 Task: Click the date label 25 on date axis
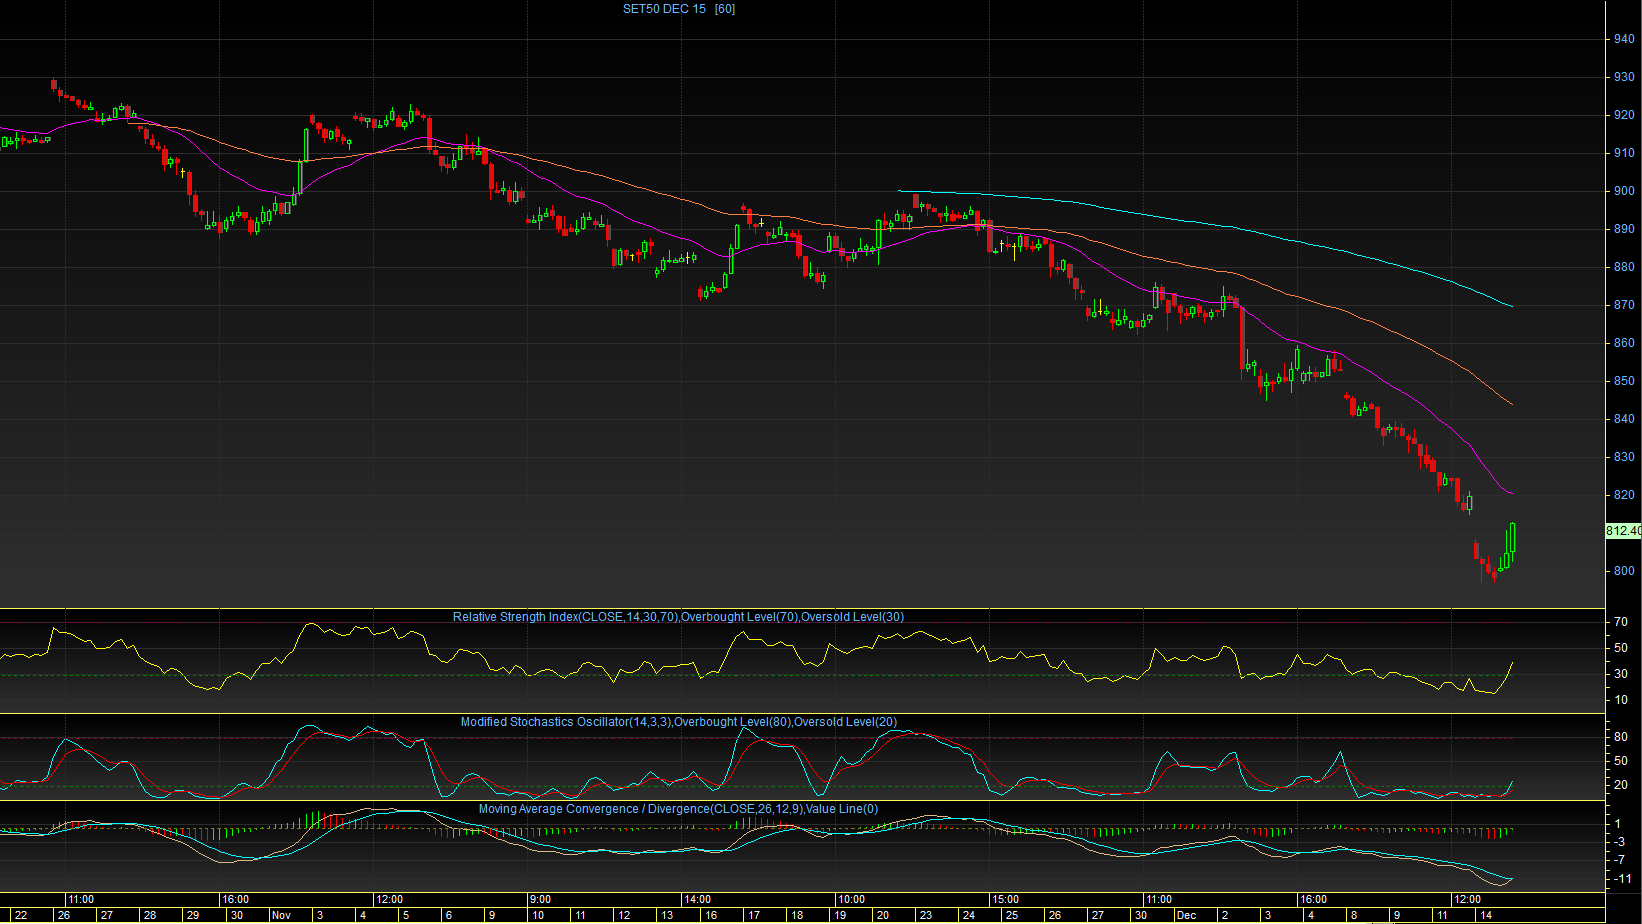[1012, 915]
